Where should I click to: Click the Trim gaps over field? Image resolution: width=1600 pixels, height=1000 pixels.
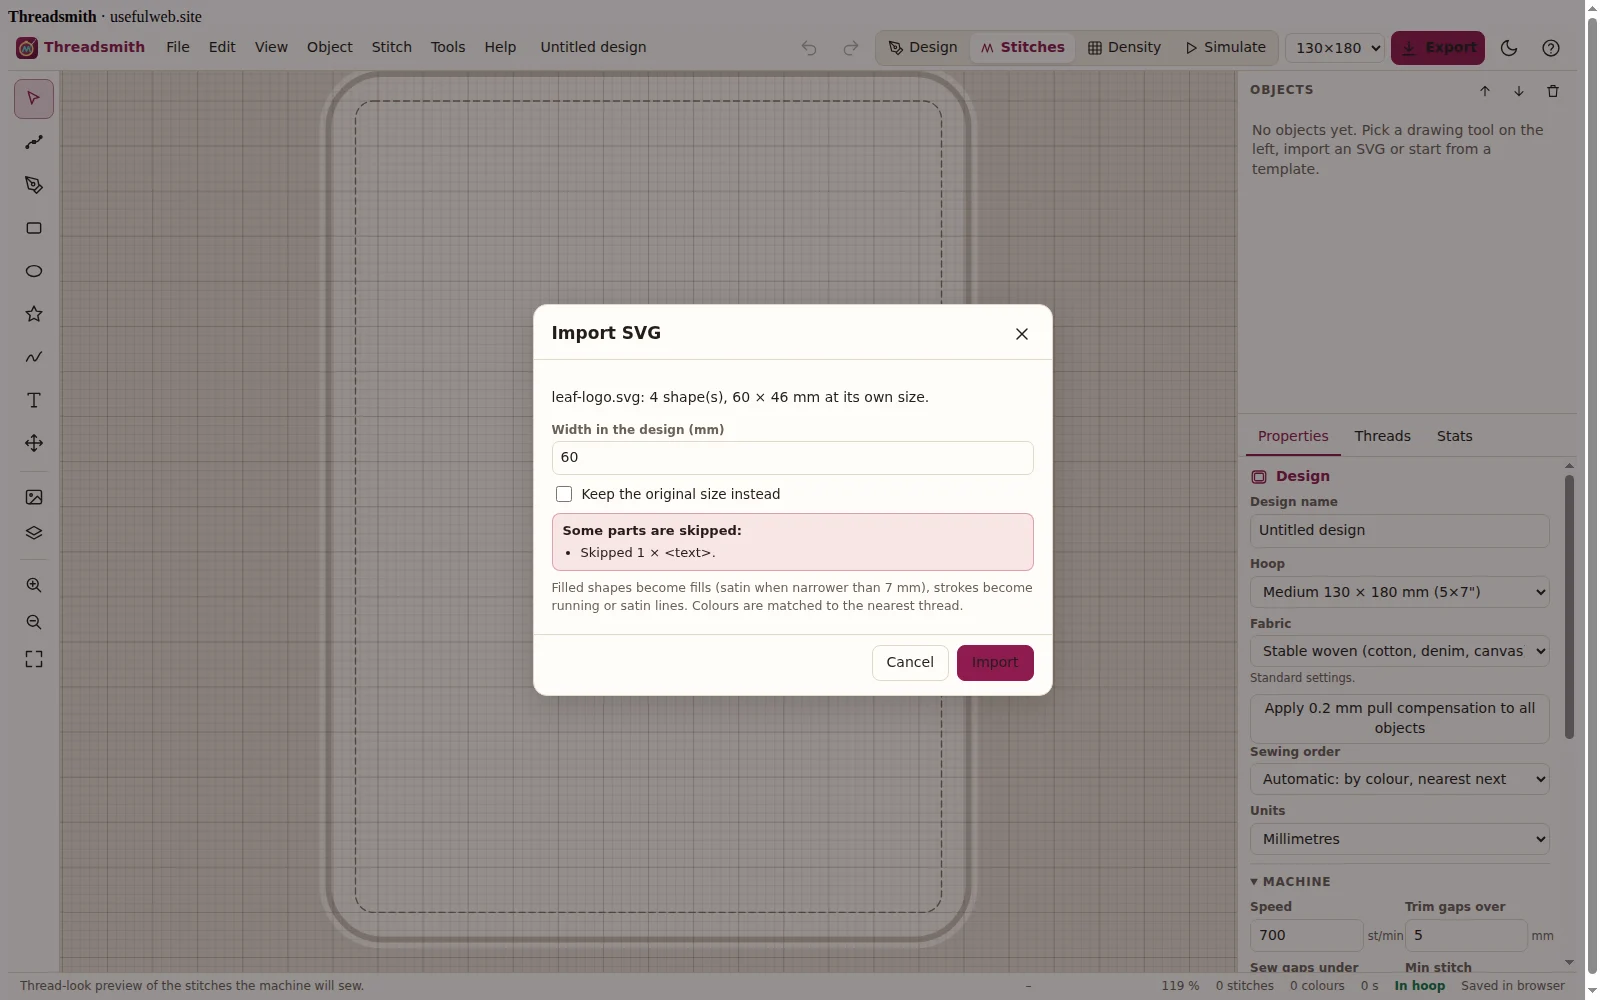1465,936
